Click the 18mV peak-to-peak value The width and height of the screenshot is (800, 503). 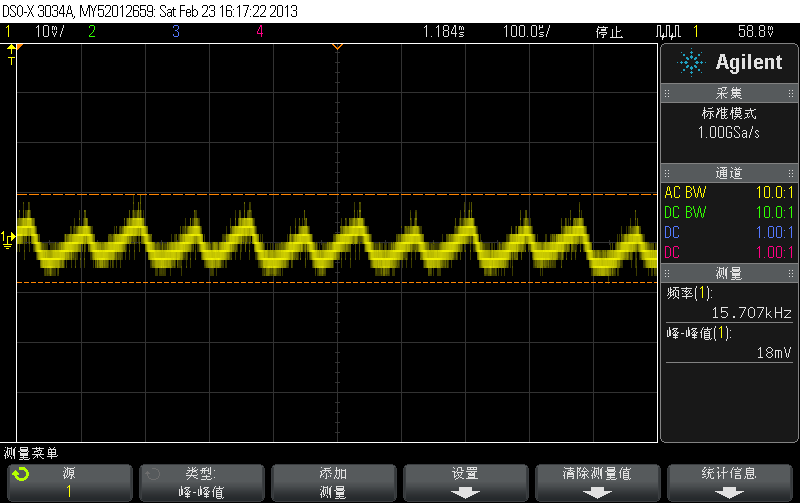(774, 353)
